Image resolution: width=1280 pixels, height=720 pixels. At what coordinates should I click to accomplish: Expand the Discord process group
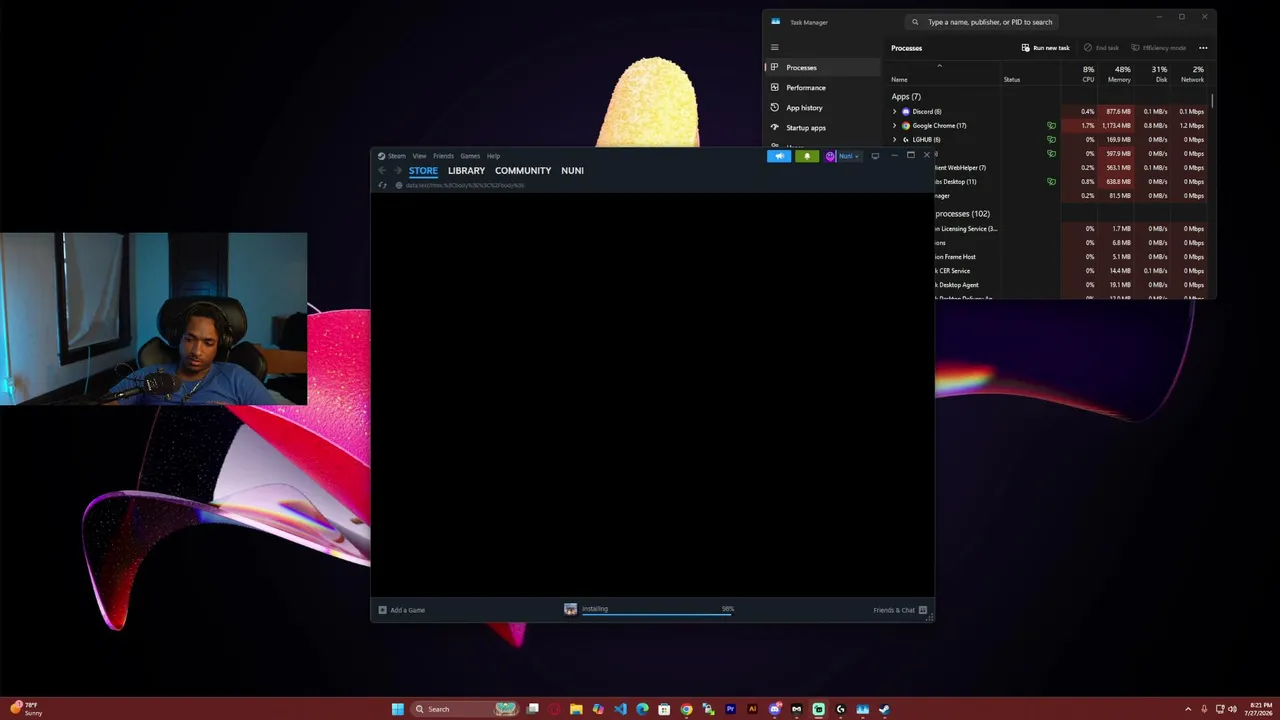tap(895, 112)
